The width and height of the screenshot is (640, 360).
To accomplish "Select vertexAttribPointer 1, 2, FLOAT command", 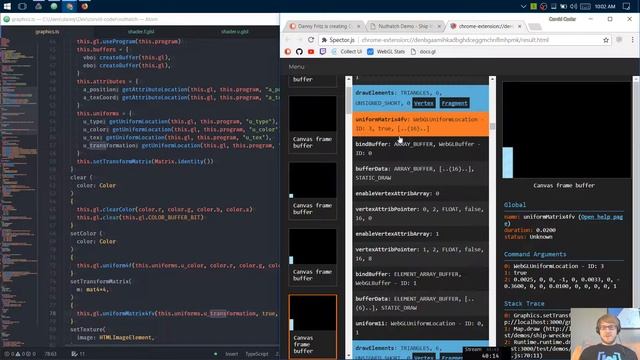I will click(420, 254).
